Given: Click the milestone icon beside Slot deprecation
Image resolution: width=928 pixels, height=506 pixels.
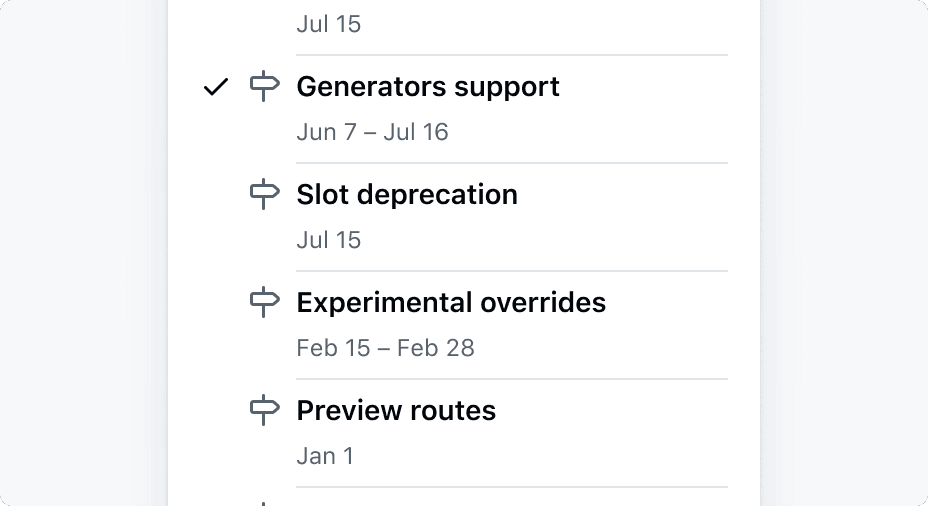Looking at the screenshot, I should coord(263,195).
